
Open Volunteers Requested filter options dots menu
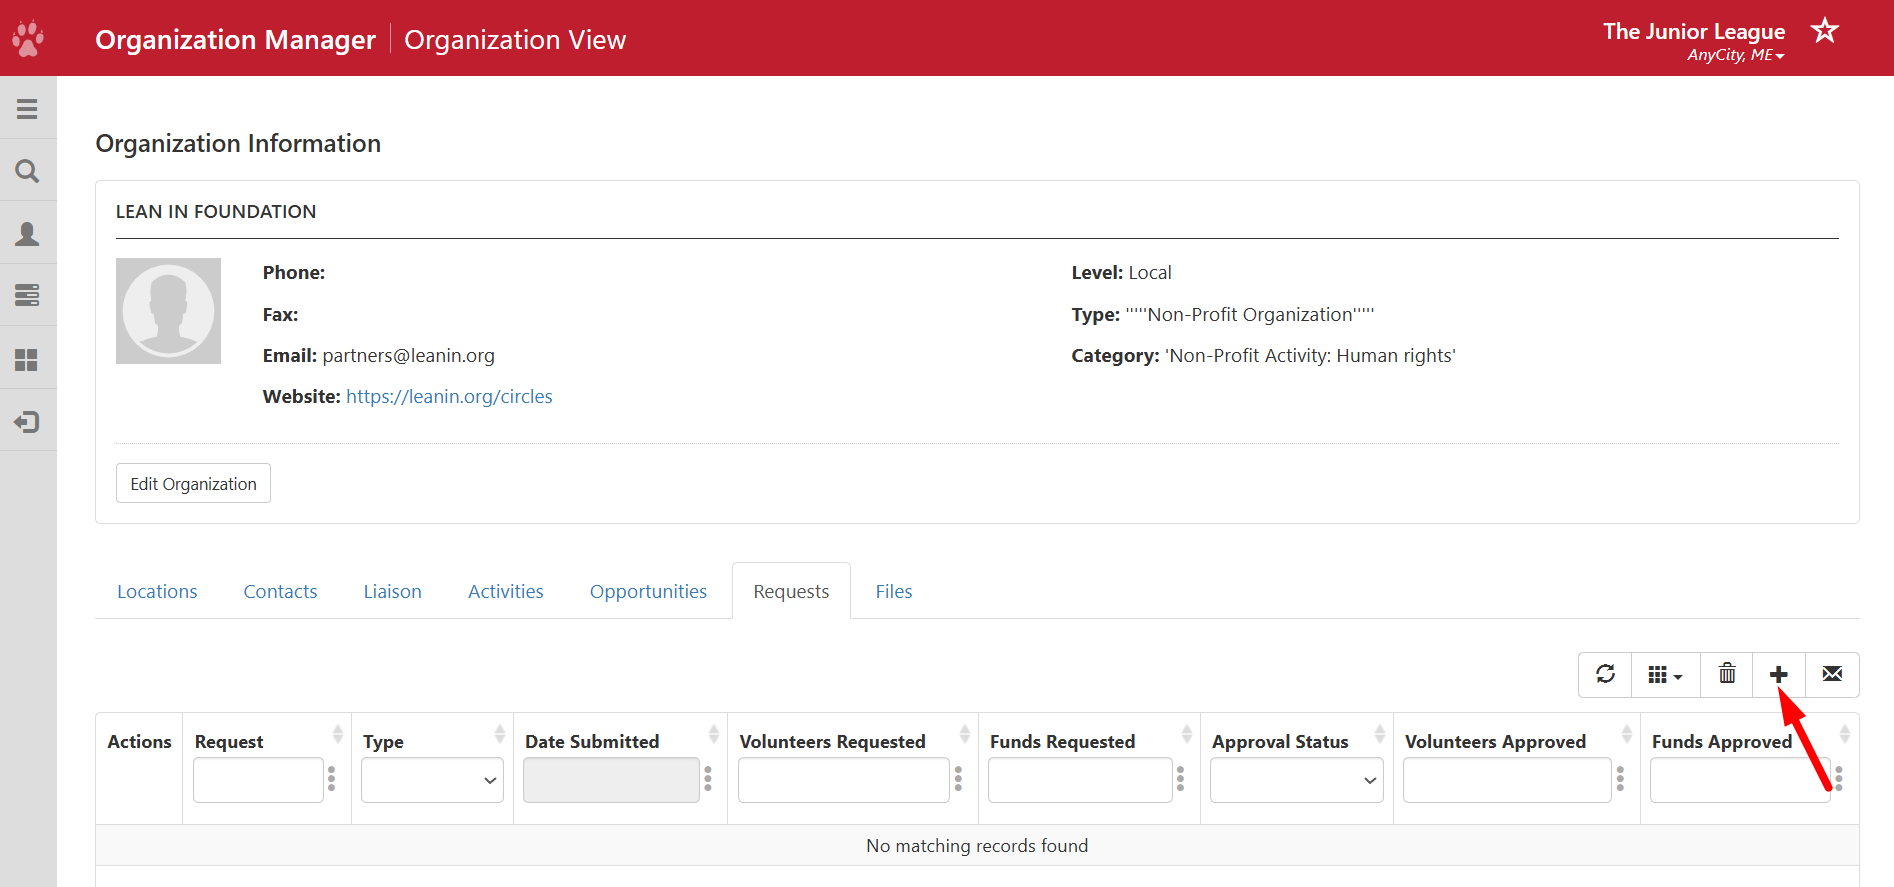(958, 779)
